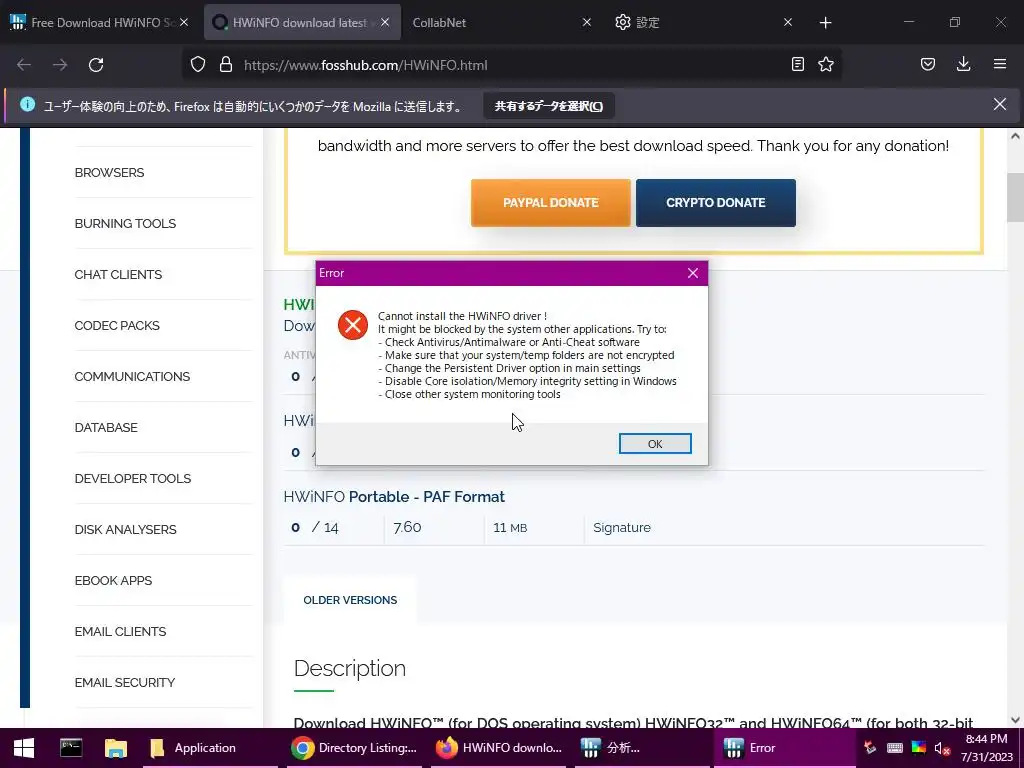Open the DISK ANALYSERS category
The width and height of the screenshot is (1024, 768).
pyautogui.click(x=125, y=529)
